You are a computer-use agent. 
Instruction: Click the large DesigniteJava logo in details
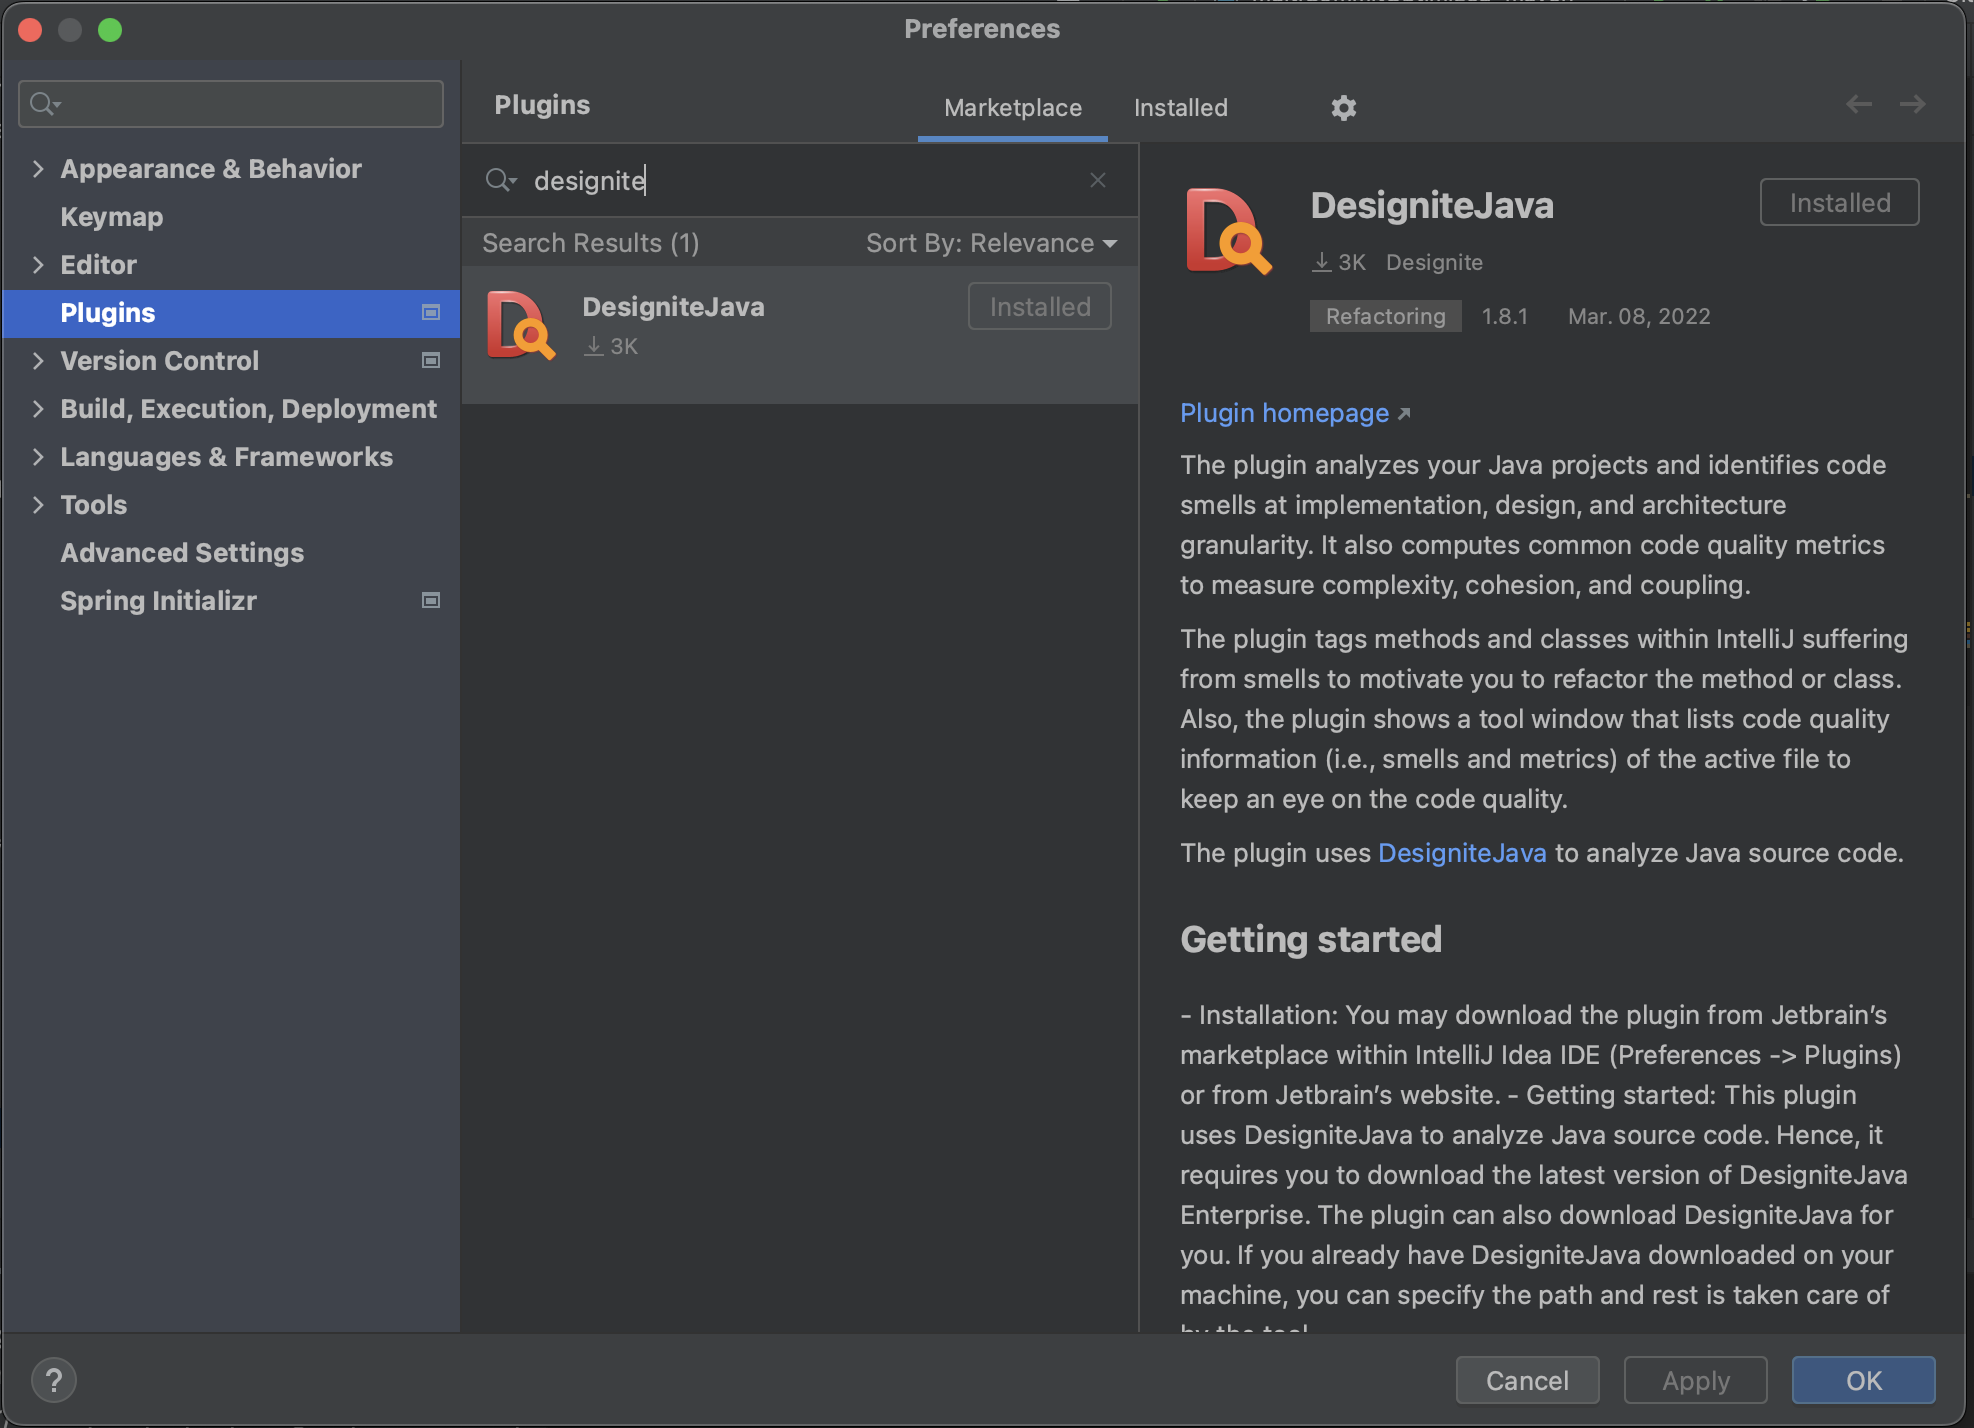coord(1228,231)
